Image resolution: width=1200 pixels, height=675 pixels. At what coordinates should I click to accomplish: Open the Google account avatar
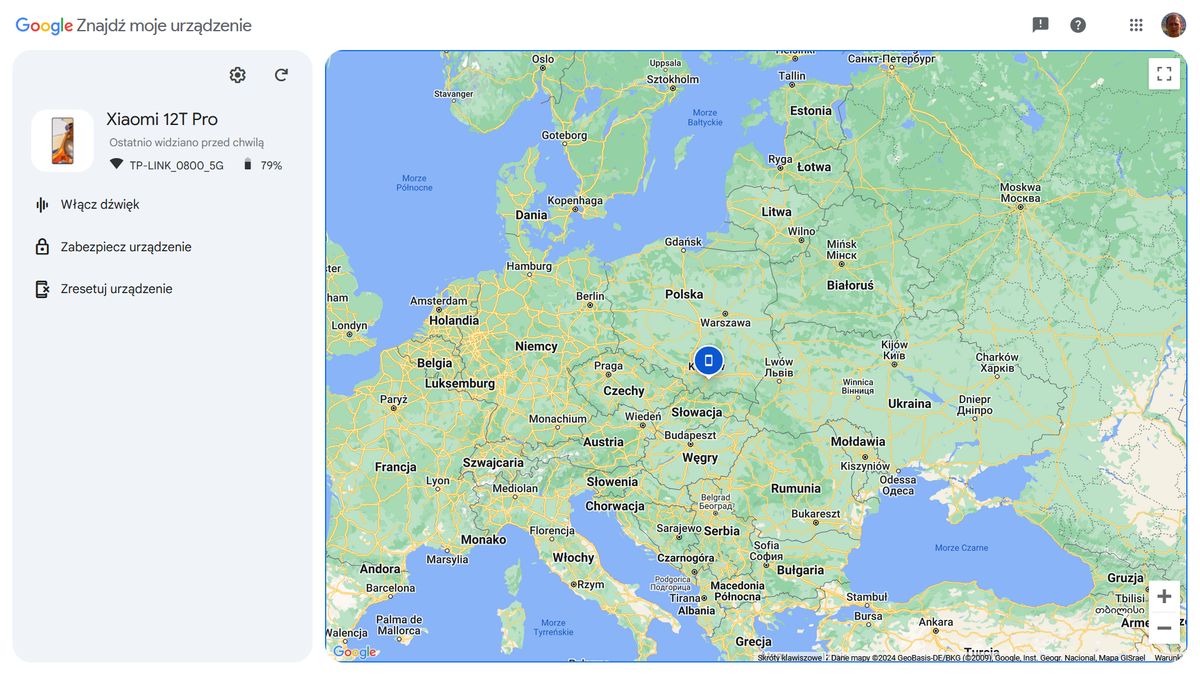coord(1173,25)
